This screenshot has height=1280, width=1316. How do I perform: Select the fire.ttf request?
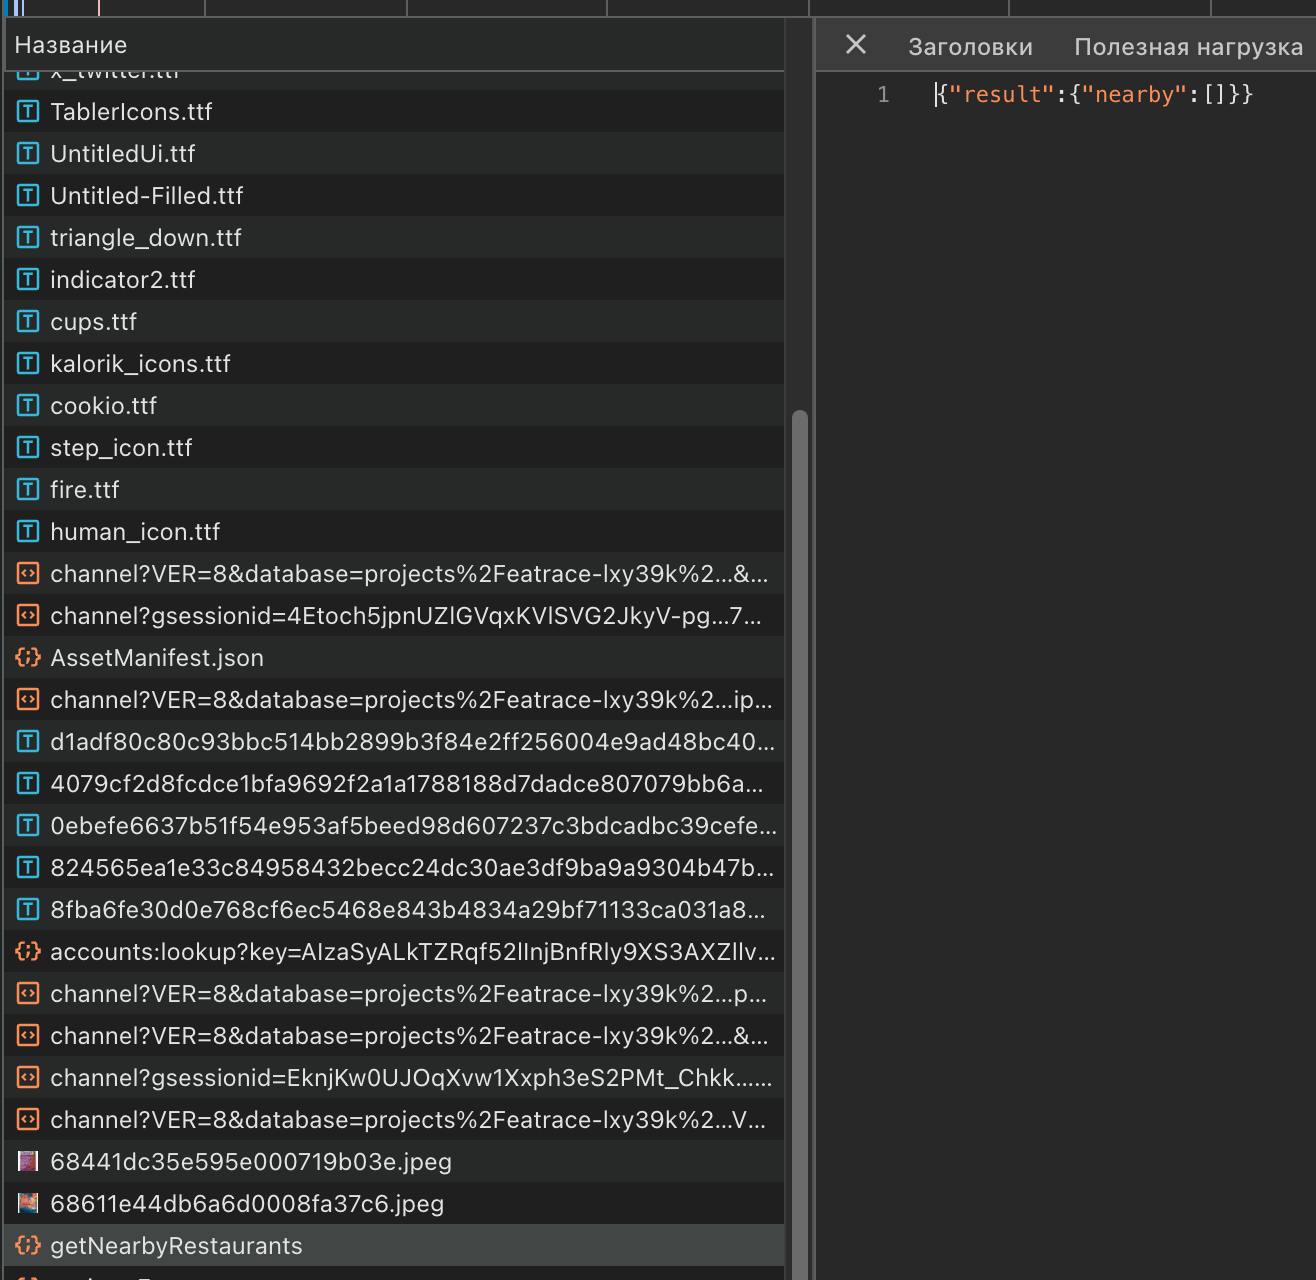click(394, 490)
